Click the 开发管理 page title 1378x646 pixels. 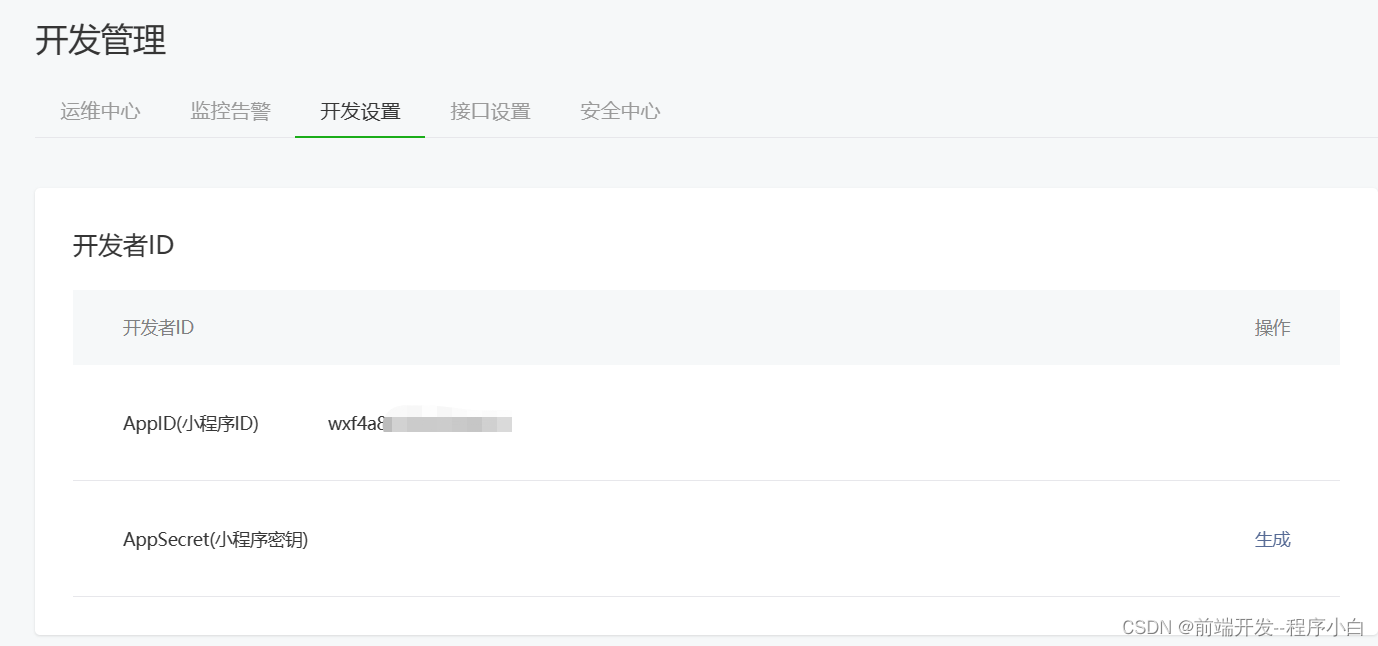pyautogui.click(x=100, y=40)
